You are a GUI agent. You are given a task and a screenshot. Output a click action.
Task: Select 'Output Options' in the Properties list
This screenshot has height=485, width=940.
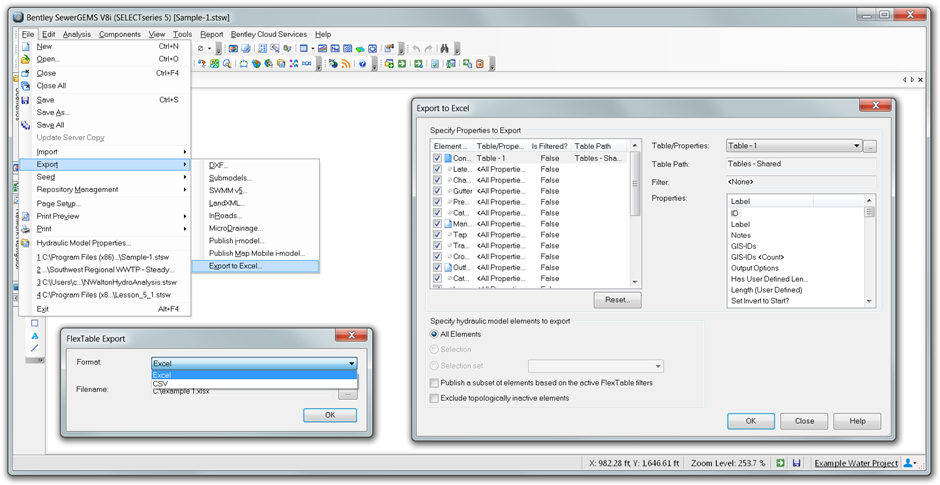point(755,268)
